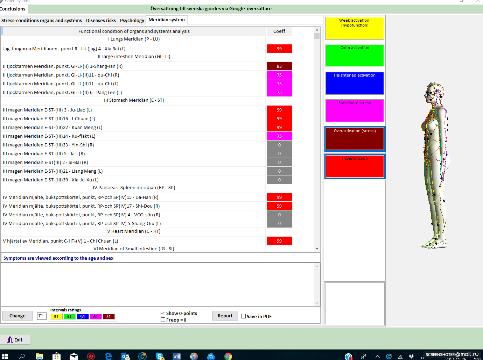Screen dimensions: 483x360
Task: Launch Google Chrome from the taskbar
Action: 228,356
